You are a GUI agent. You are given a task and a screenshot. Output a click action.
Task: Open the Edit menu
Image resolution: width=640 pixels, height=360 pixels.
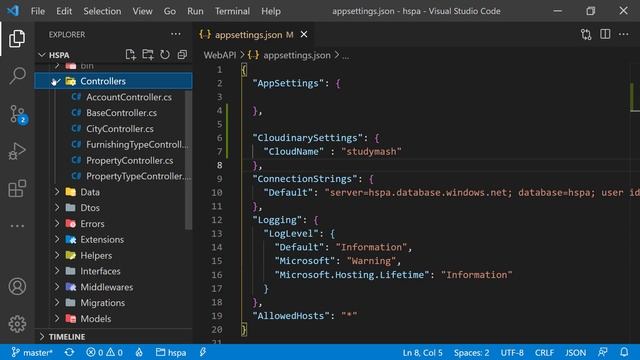click(64, 11)
